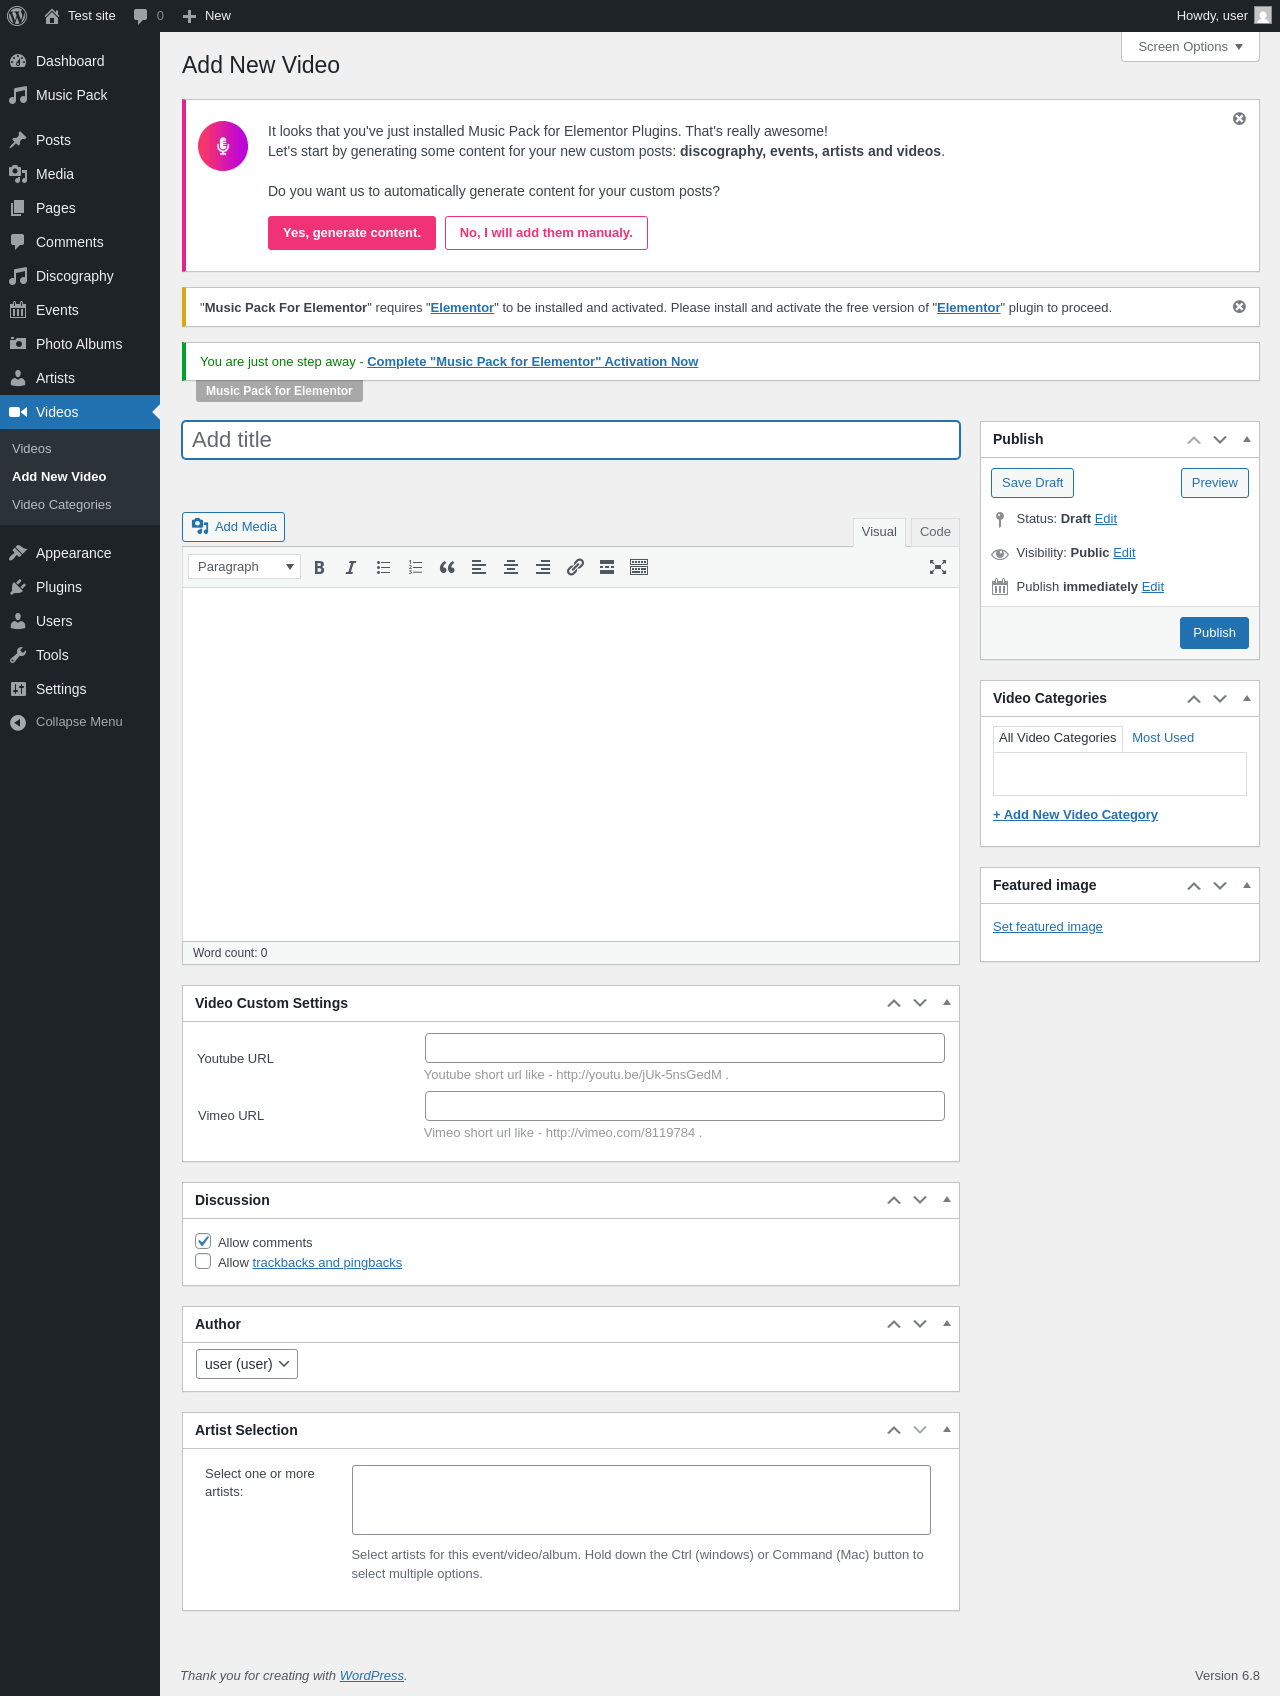Expand Screen Options panel
1280x1696 pixels.
1190,47
